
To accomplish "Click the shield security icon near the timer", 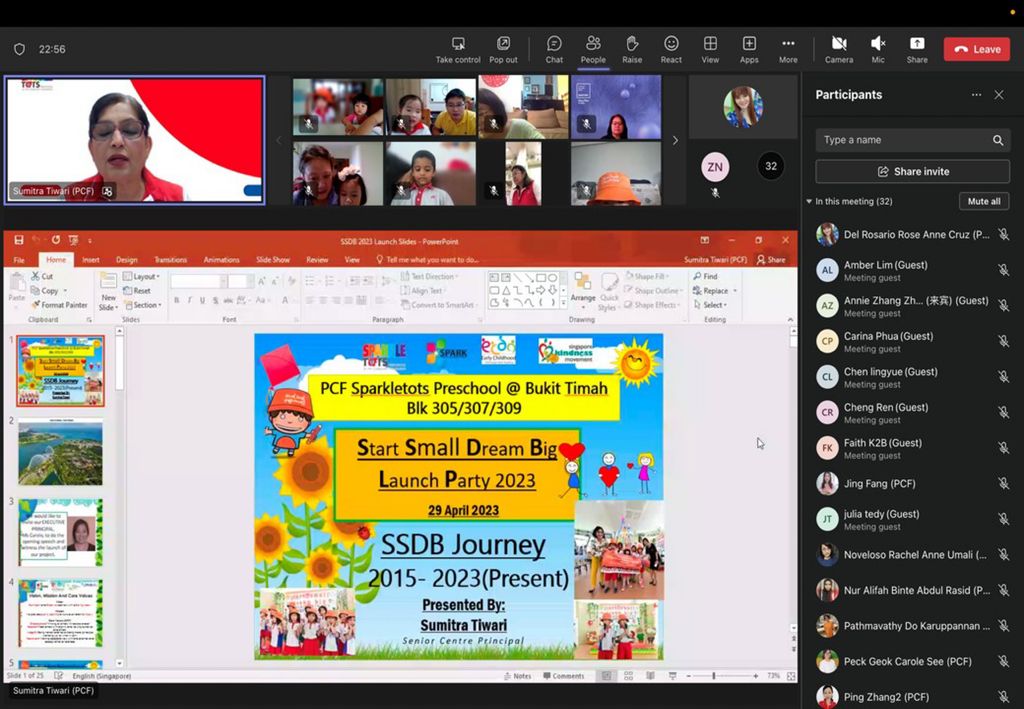I will 20,49.
